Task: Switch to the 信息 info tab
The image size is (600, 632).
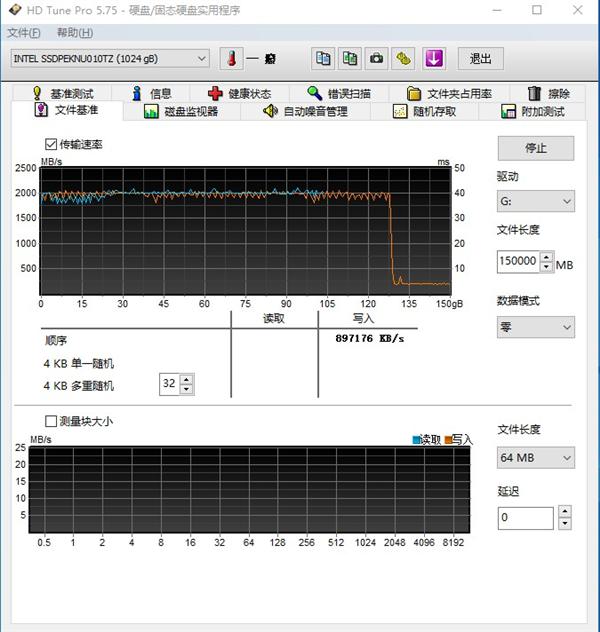Action: [x=151, y=94]
